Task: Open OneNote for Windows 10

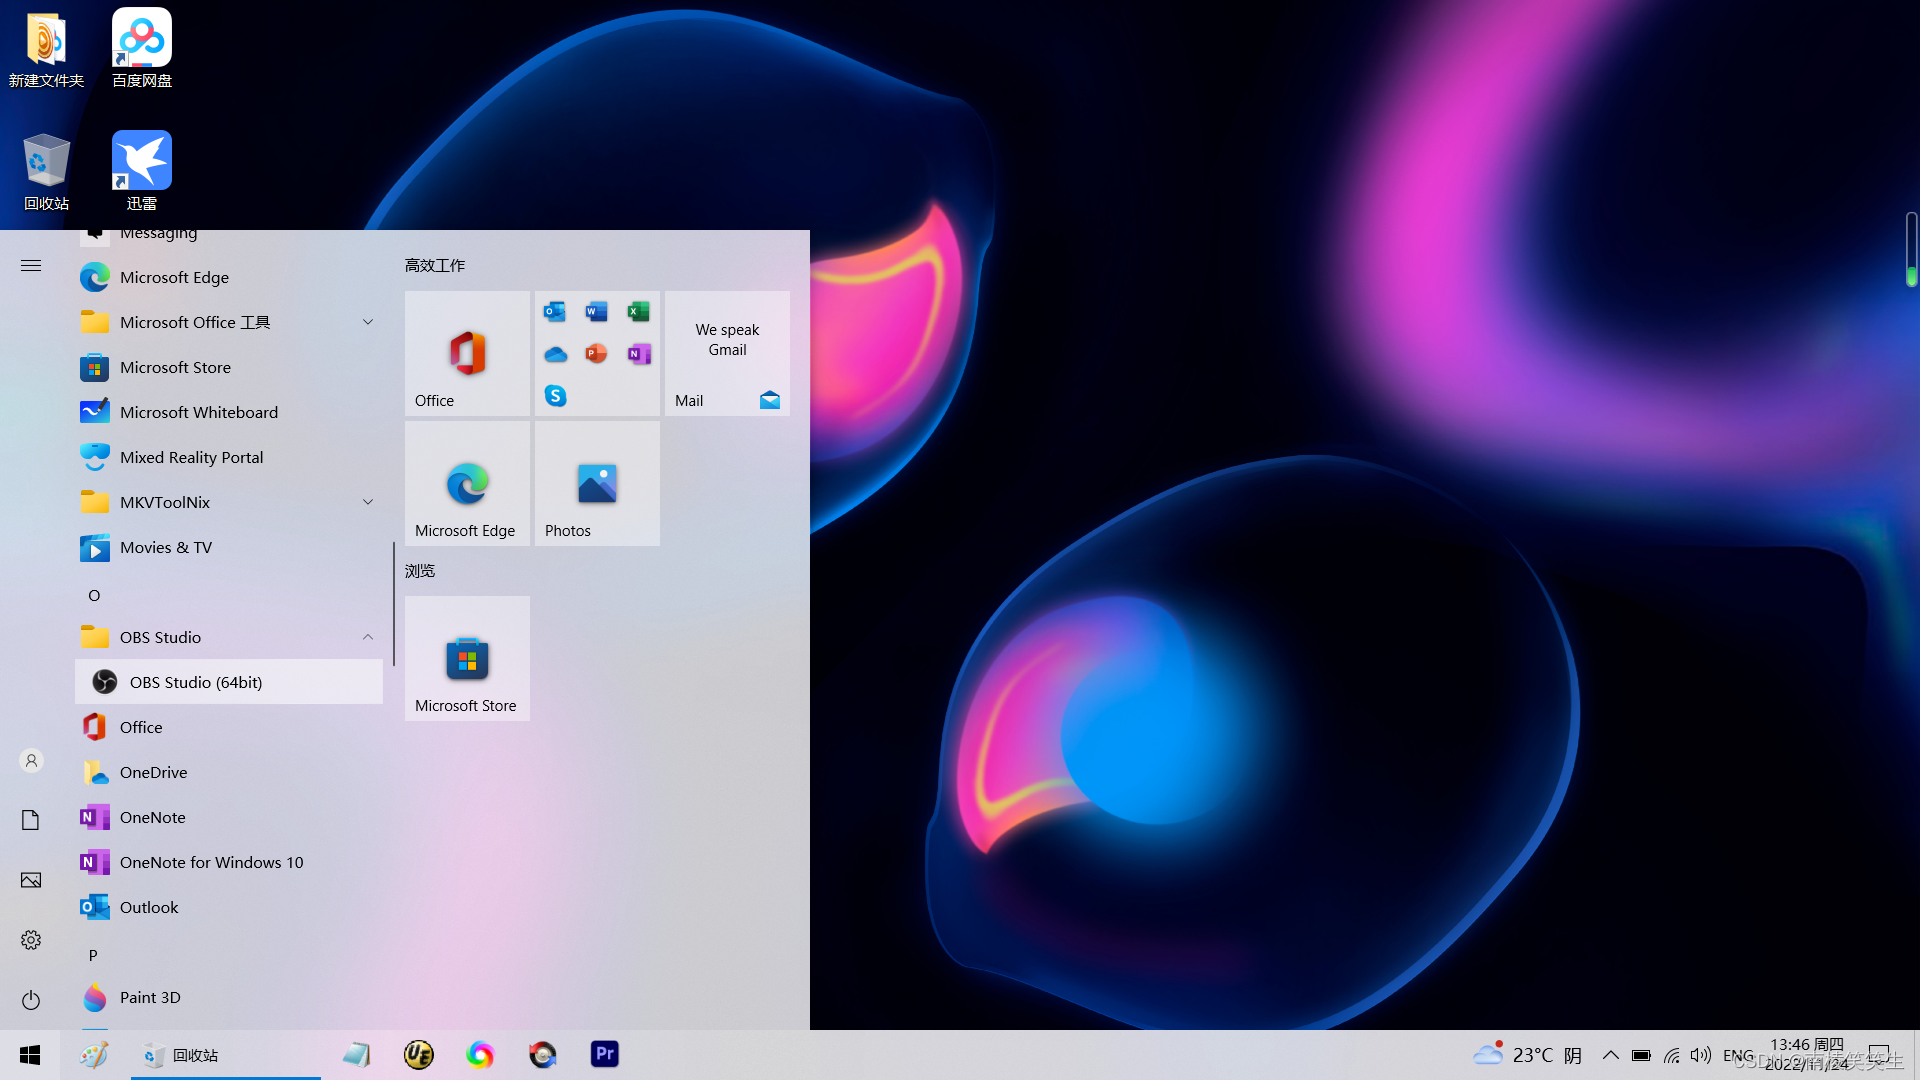Action: coord(228,862)
